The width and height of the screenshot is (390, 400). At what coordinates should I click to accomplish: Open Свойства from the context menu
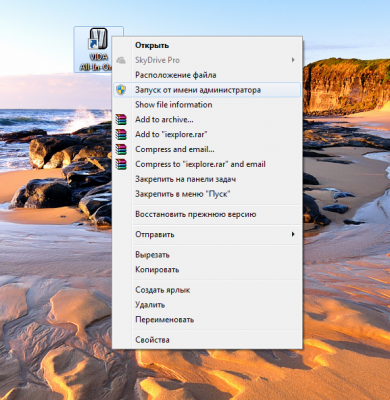[x=207, y=340]
